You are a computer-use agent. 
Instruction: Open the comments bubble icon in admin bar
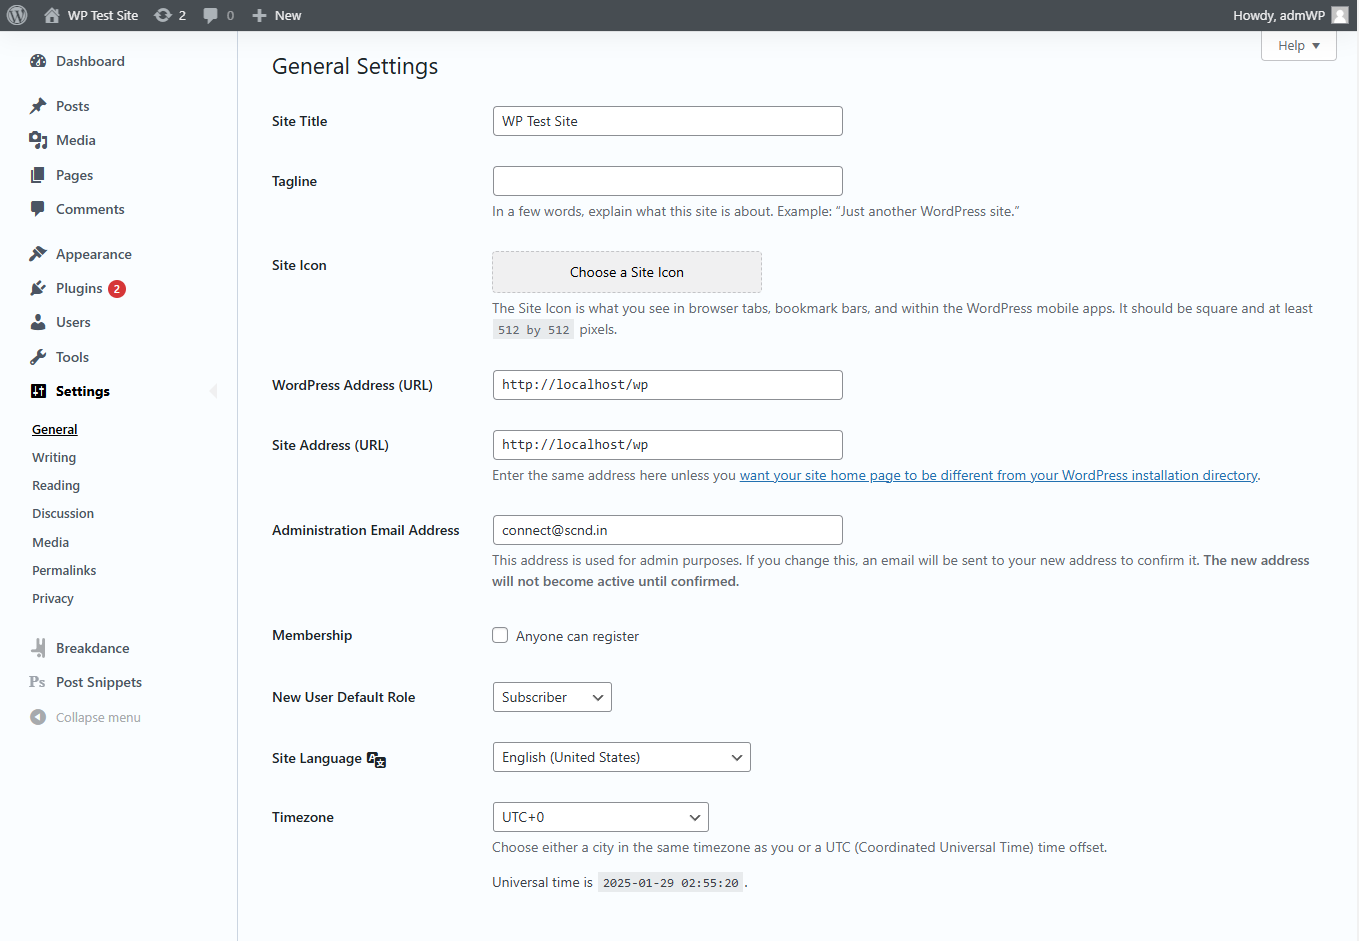pyautogui.click(x=210, y=15)
